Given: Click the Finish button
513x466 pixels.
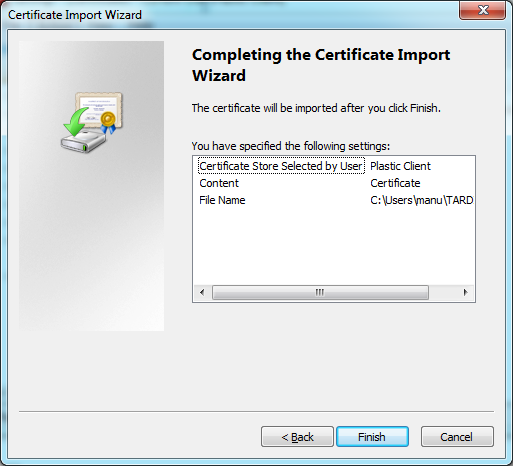Looking at the screenshot, I should click(x=372, y=437).
